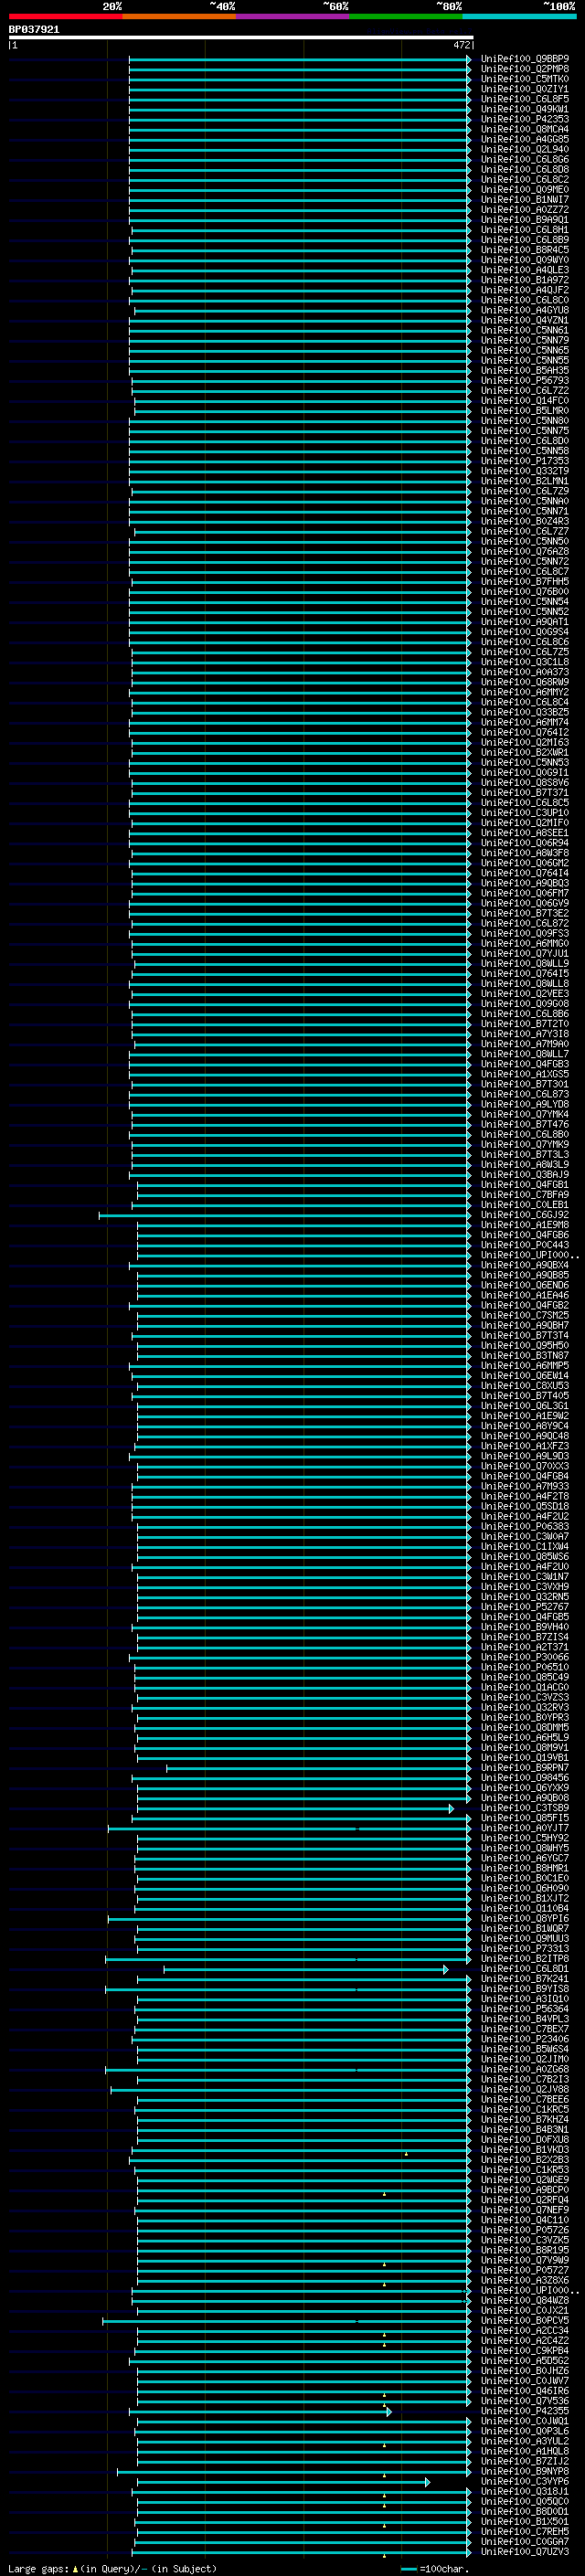Click the green ~80% identity legend segment
The image size is (585, 2576).
(x=406, y=16)
